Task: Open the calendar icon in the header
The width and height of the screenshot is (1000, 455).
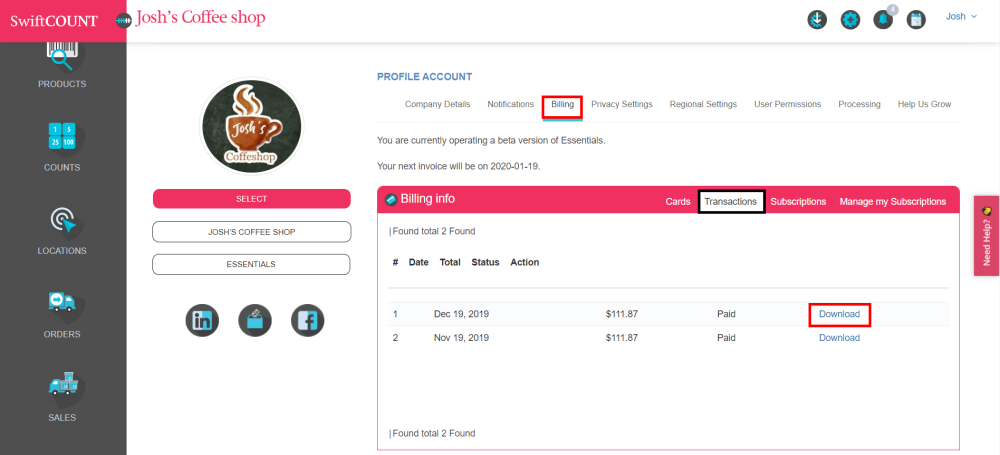Action: pos(916,19)
